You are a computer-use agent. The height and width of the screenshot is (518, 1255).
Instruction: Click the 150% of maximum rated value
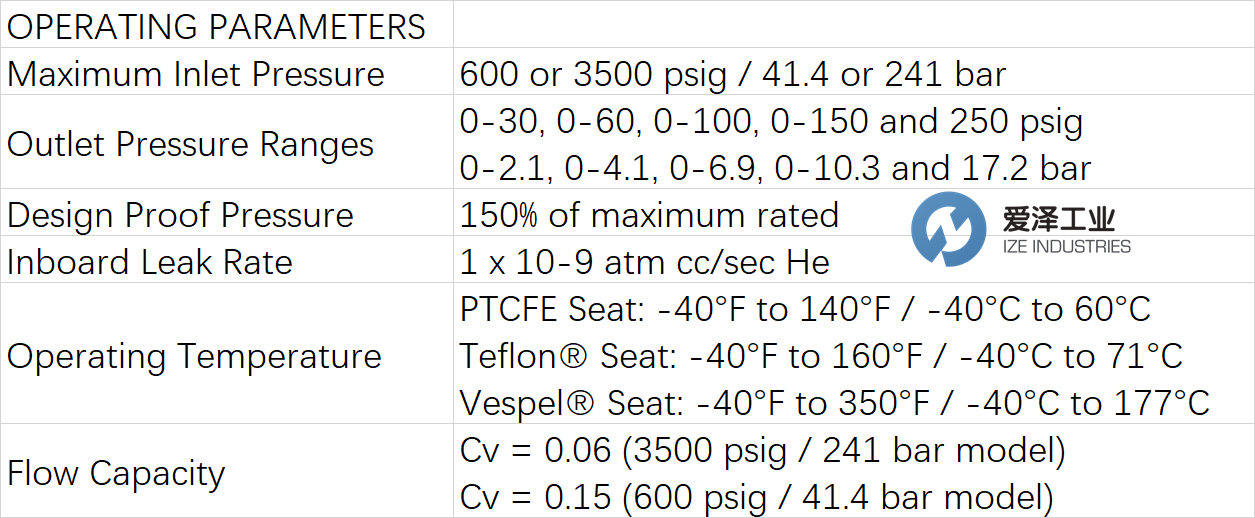(649, 215)
